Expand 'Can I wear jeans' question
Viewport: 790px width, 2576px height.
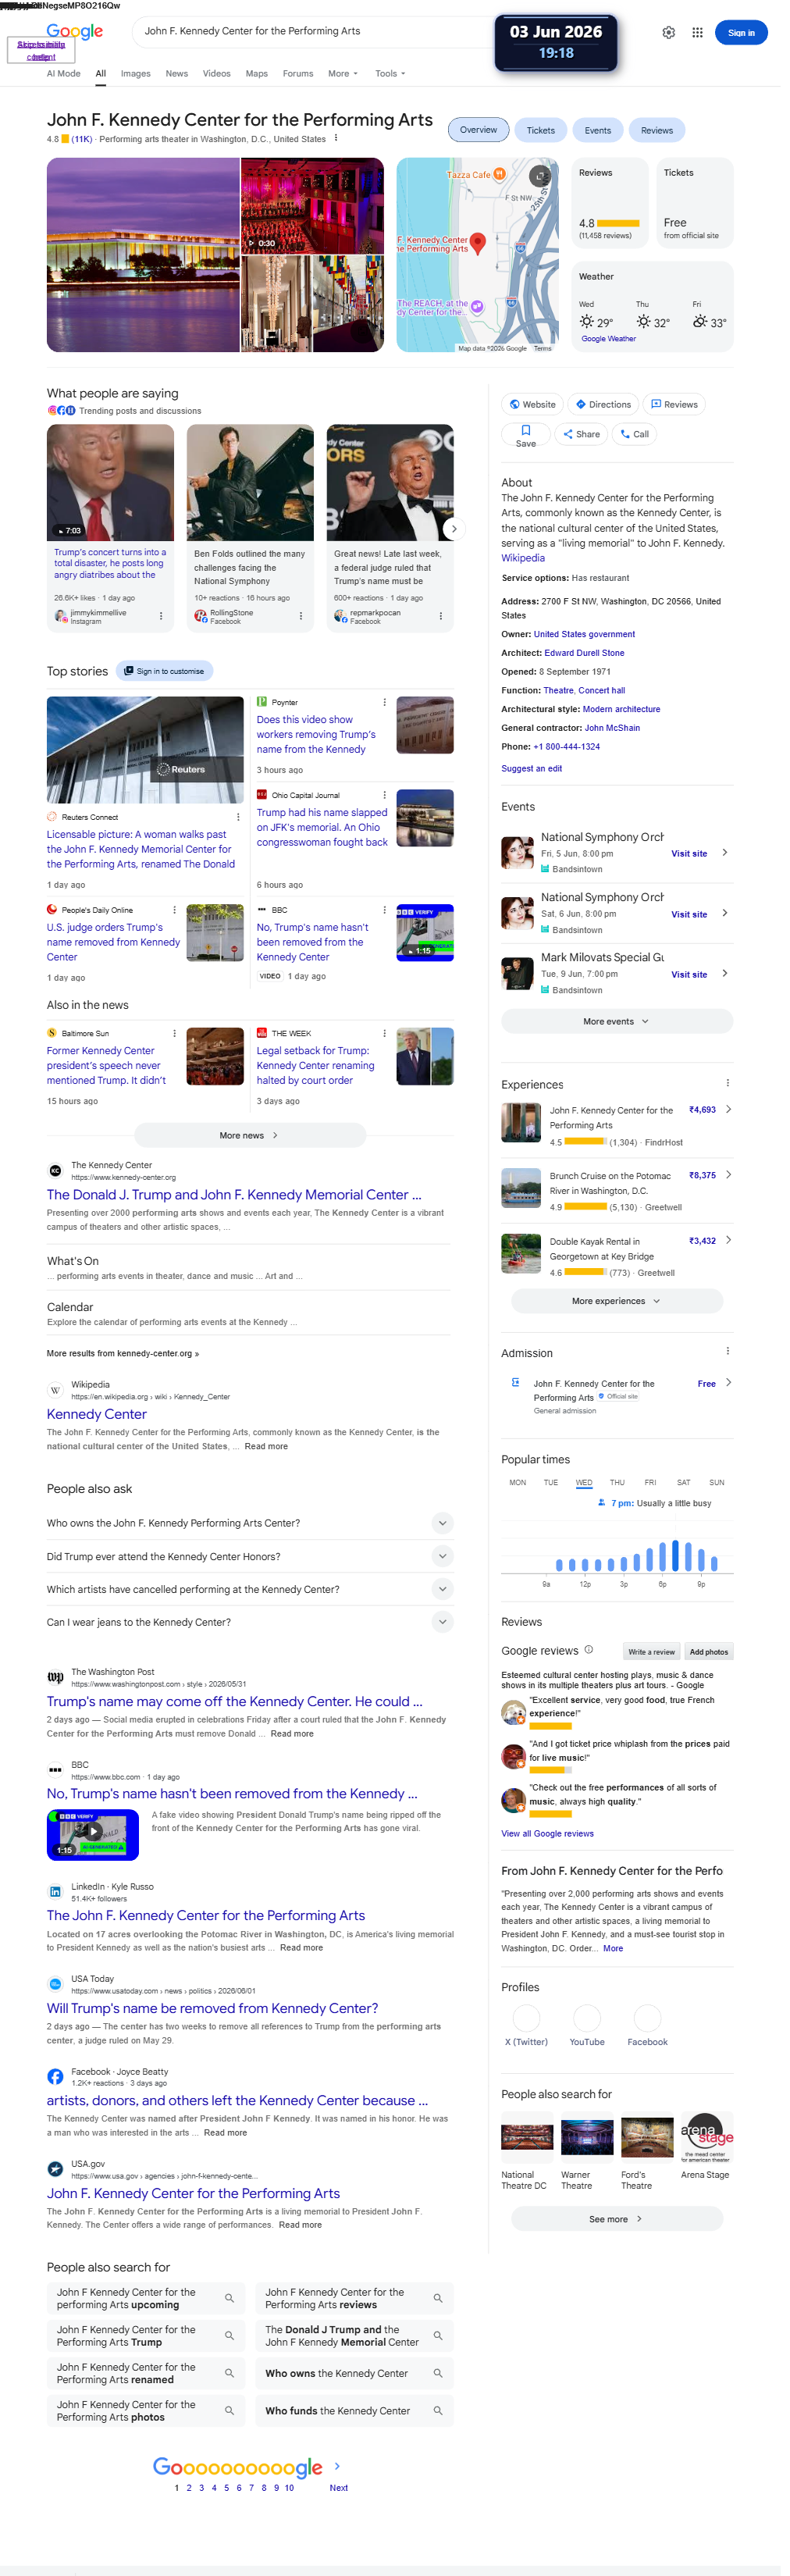point(250,1622)
